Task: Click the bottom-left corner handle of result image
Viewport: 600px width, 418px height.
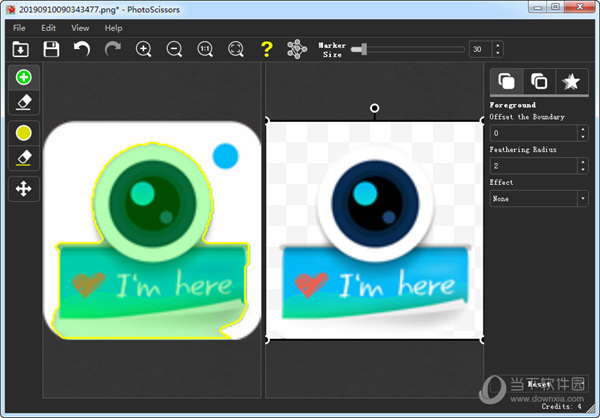Action: click(x=267, y=339)
